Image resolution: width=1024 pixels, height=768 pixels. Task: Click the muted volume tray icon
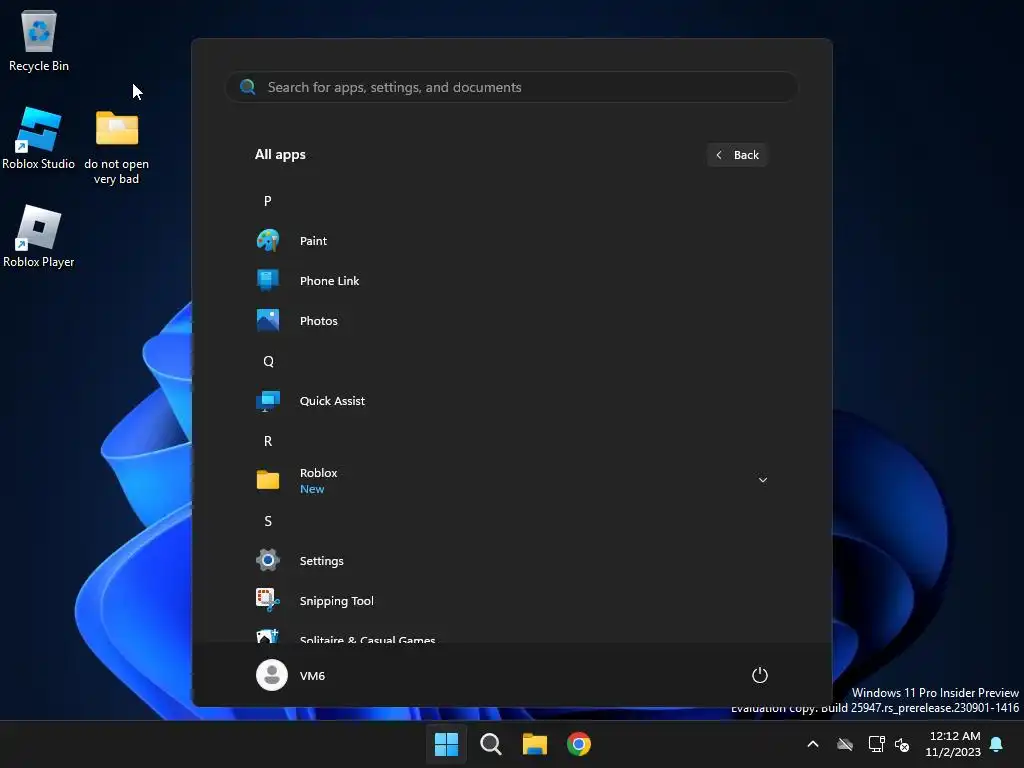coord(903,744)
